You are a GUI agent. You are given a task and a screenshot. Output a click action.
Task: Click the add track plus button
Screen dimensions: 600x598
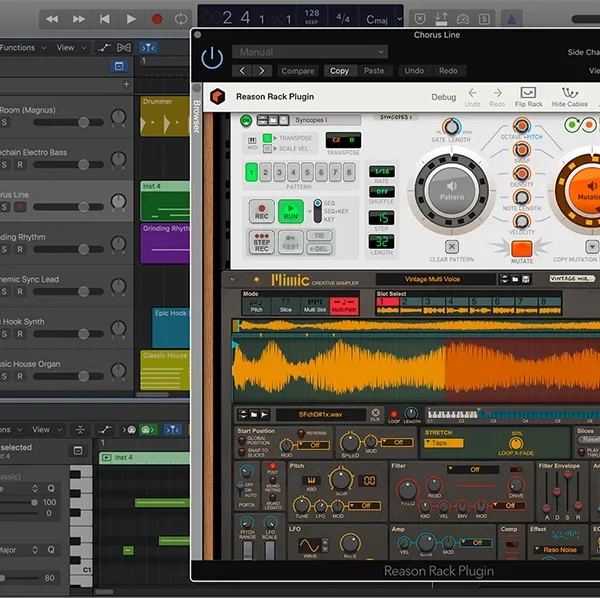coord(126,84)
